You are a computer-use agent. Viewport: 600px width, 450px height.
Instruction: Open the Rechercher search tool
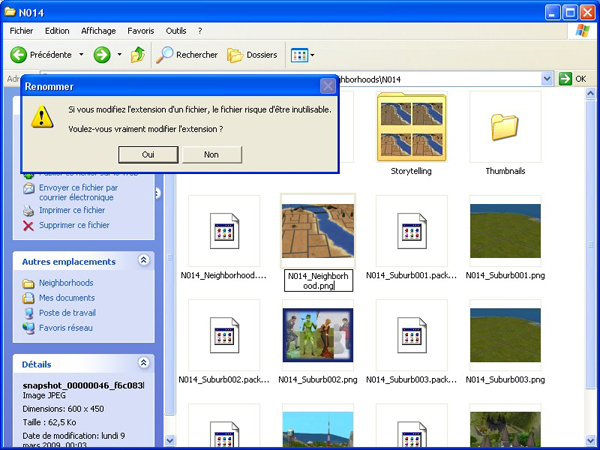click(x=187, y=55)
